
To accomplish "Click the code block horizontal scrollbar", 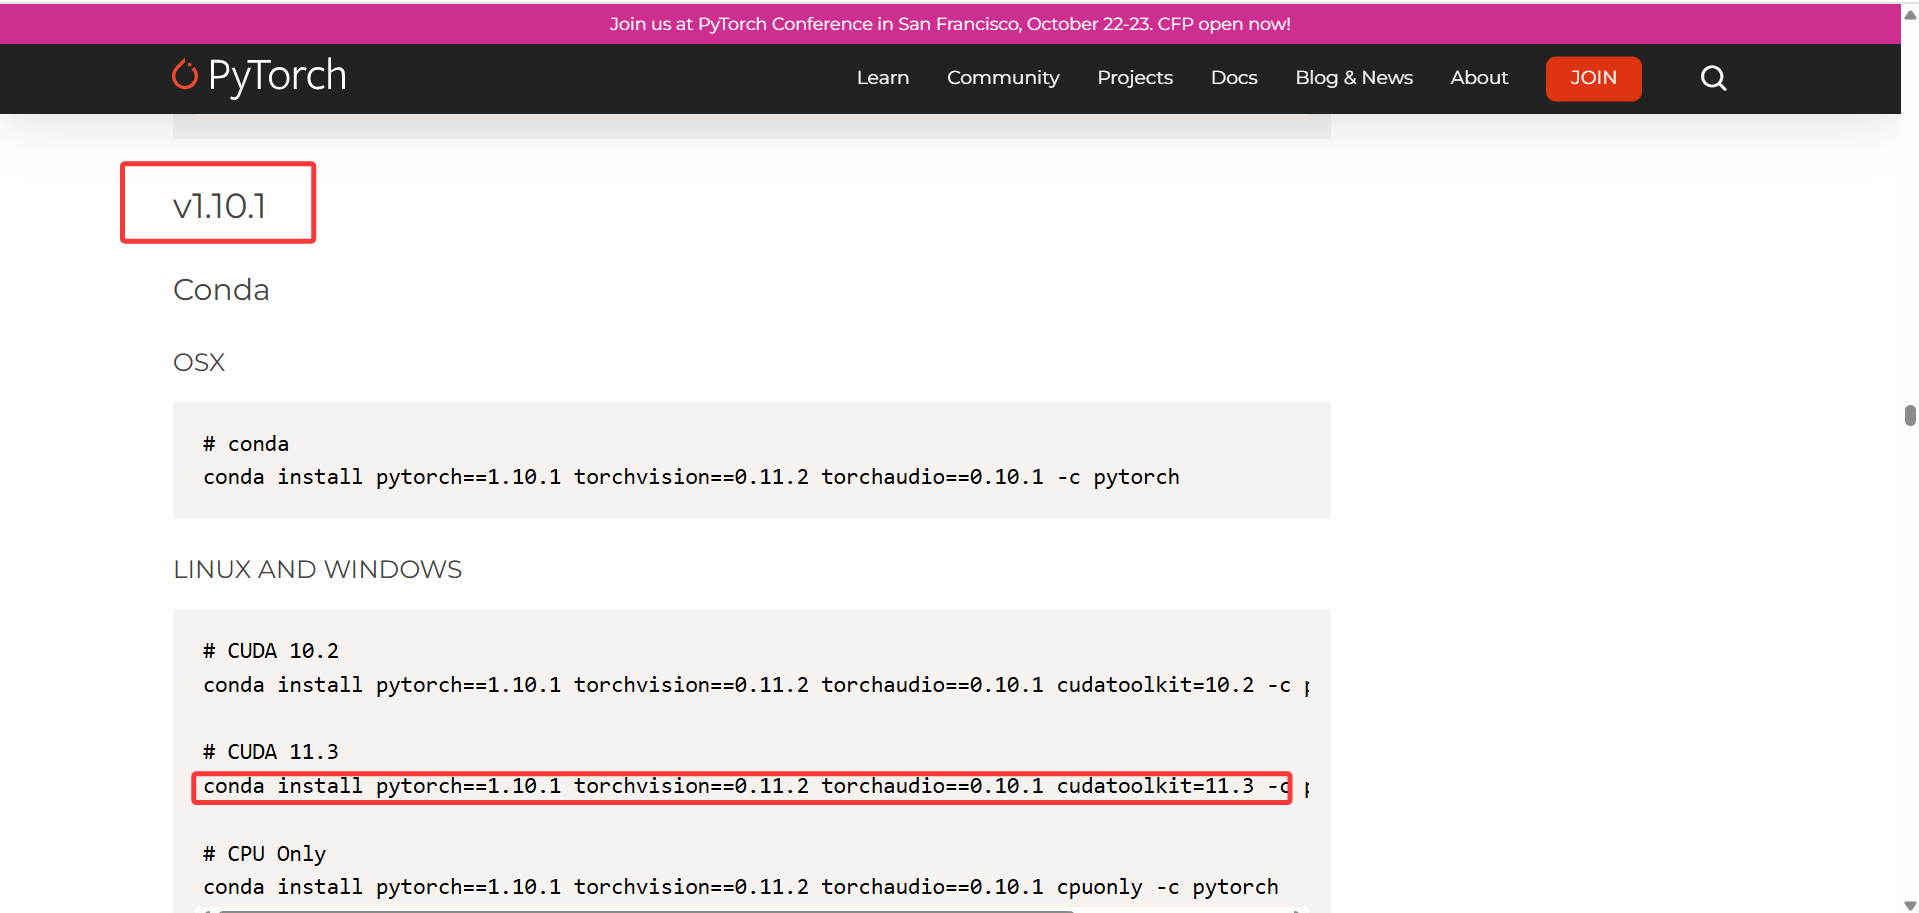I will coord(645,910).
